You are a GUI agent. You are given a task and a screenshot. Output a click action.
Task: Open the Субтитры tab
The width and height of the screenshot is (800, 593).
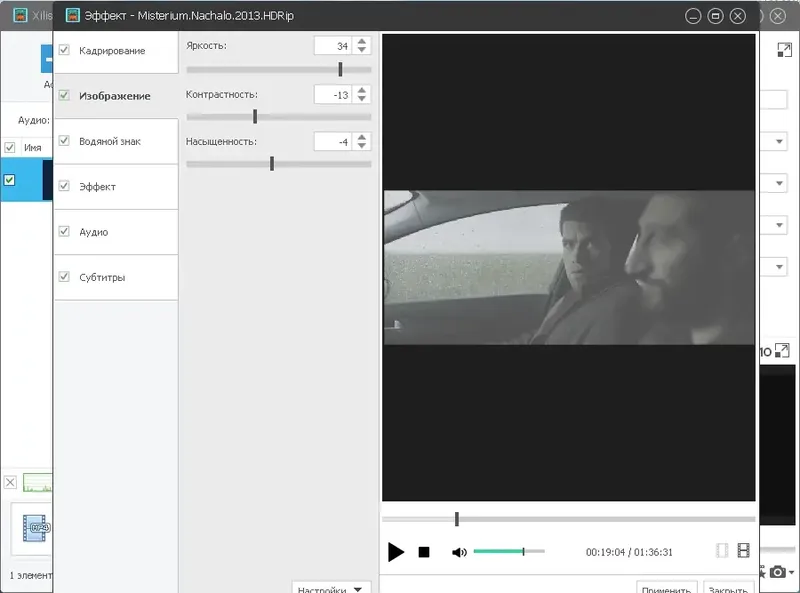point(116,277)
